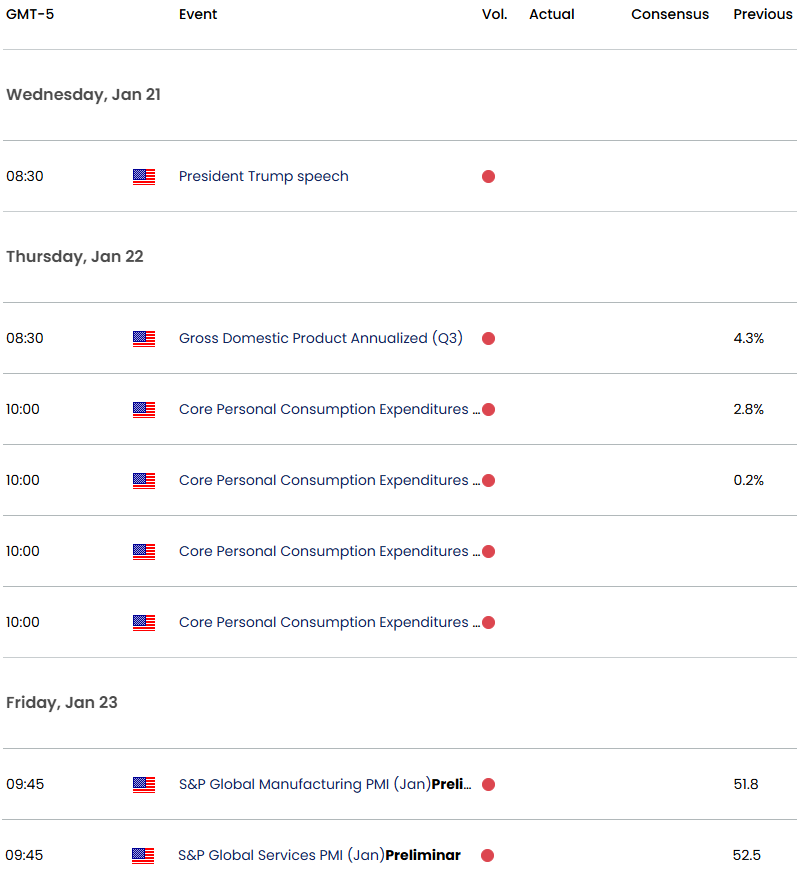The width and height of the screenshot is (797, 871).
Task: Open the Gross Domestic Product Annualized (Q3) event
Action: 320,339
